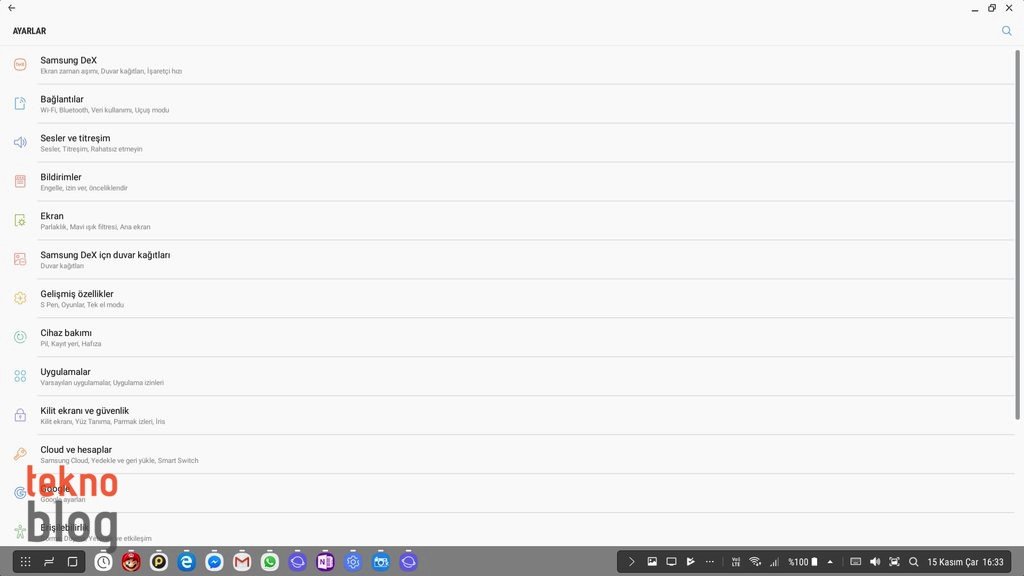This screenshot has height=576, width=1024.
Task: Expand quick settings with the up arrow
Action: (829, 562)
